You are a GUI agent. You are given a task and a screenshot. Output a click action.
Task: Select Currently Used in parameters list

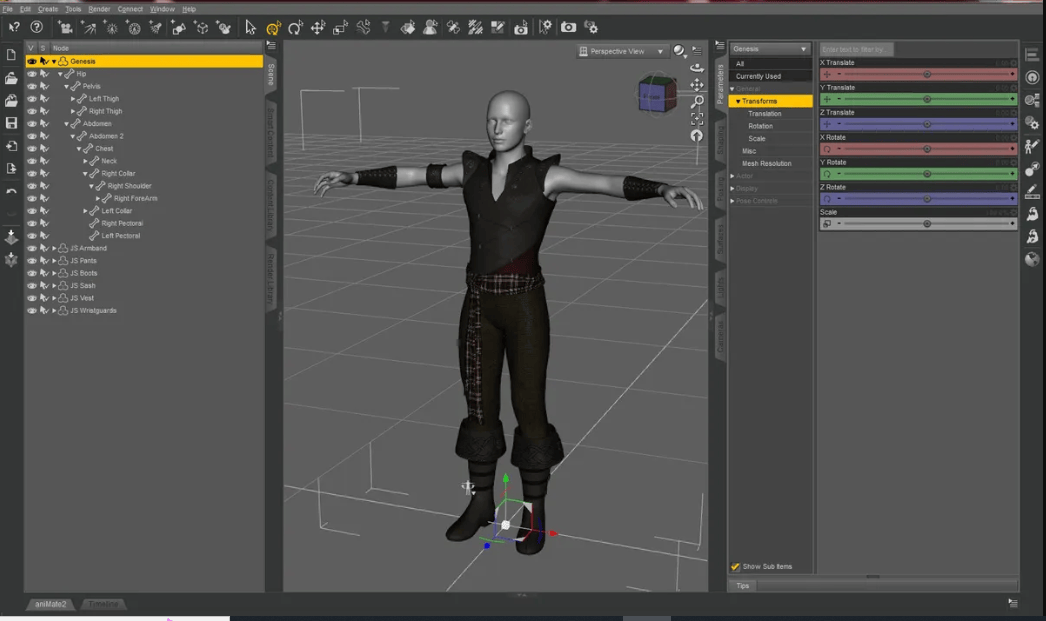coord(758,76)
